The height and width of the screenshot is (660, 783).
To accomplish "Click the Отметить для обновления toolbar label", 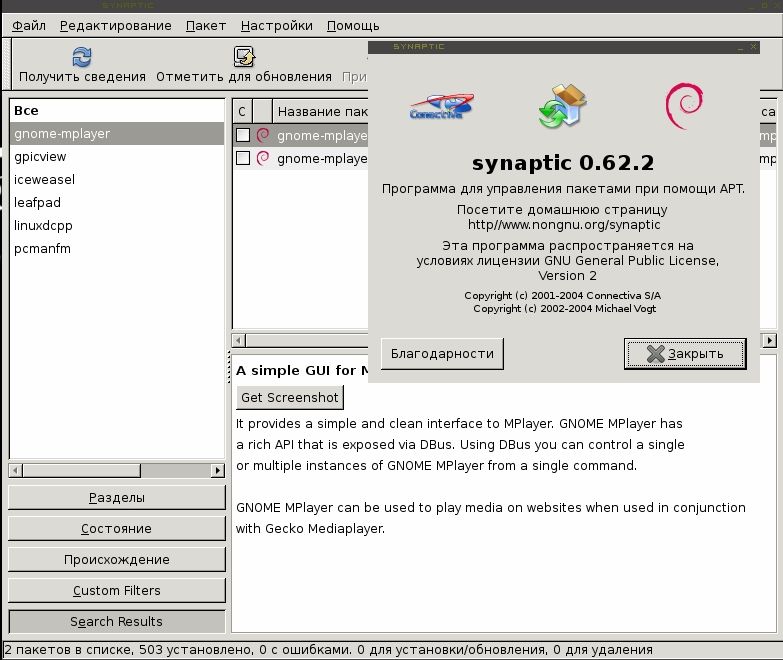I will 244,77.
